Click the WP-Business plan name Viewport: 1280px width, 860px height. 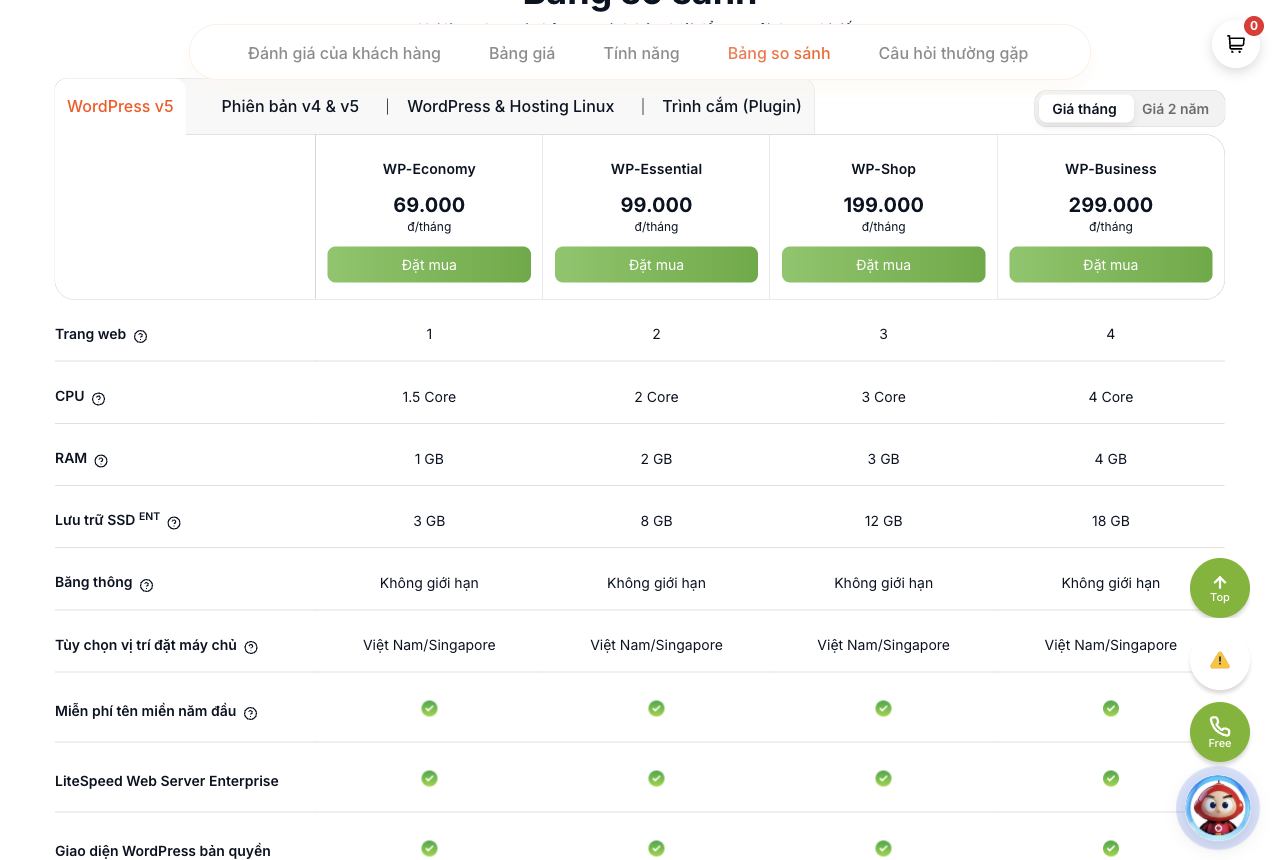pyautogui.click(x=1110, y=169)
